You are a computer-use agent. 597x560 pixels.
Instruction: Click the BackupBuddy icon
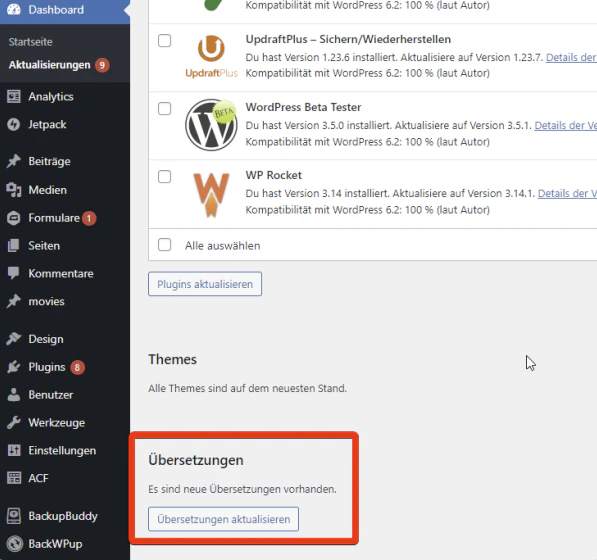(x=14, y=516)
